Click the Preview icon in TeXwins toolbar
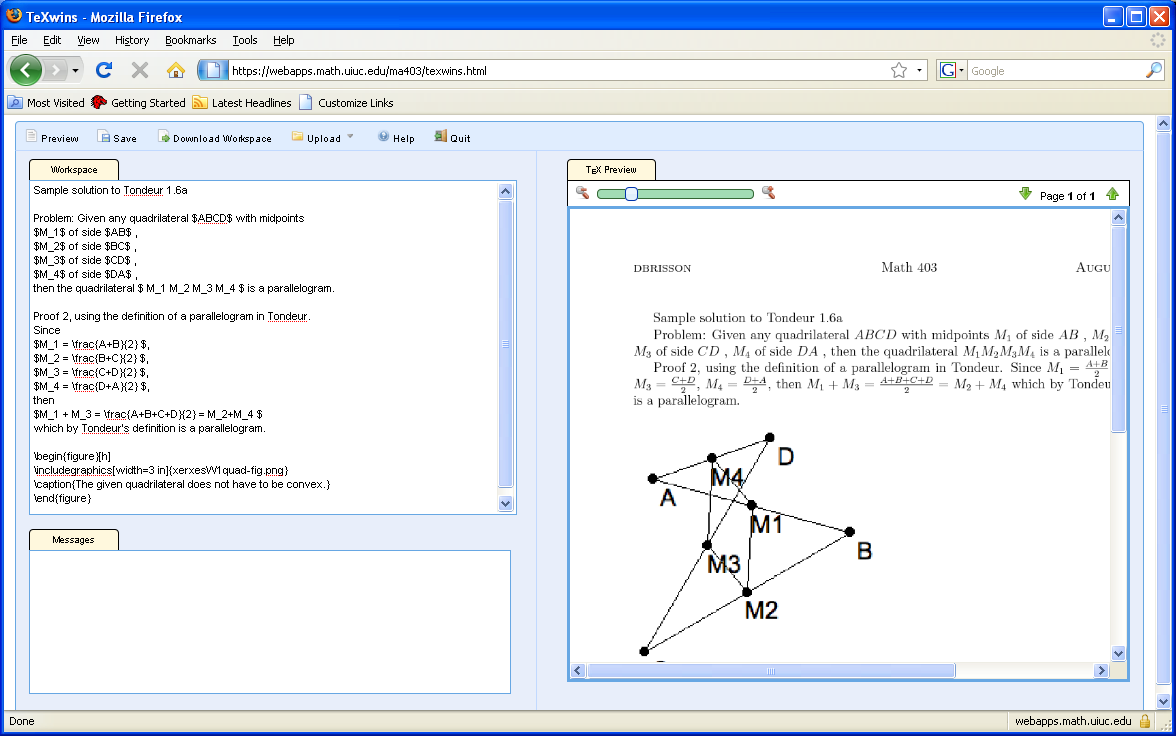 (x=31, y=137)
